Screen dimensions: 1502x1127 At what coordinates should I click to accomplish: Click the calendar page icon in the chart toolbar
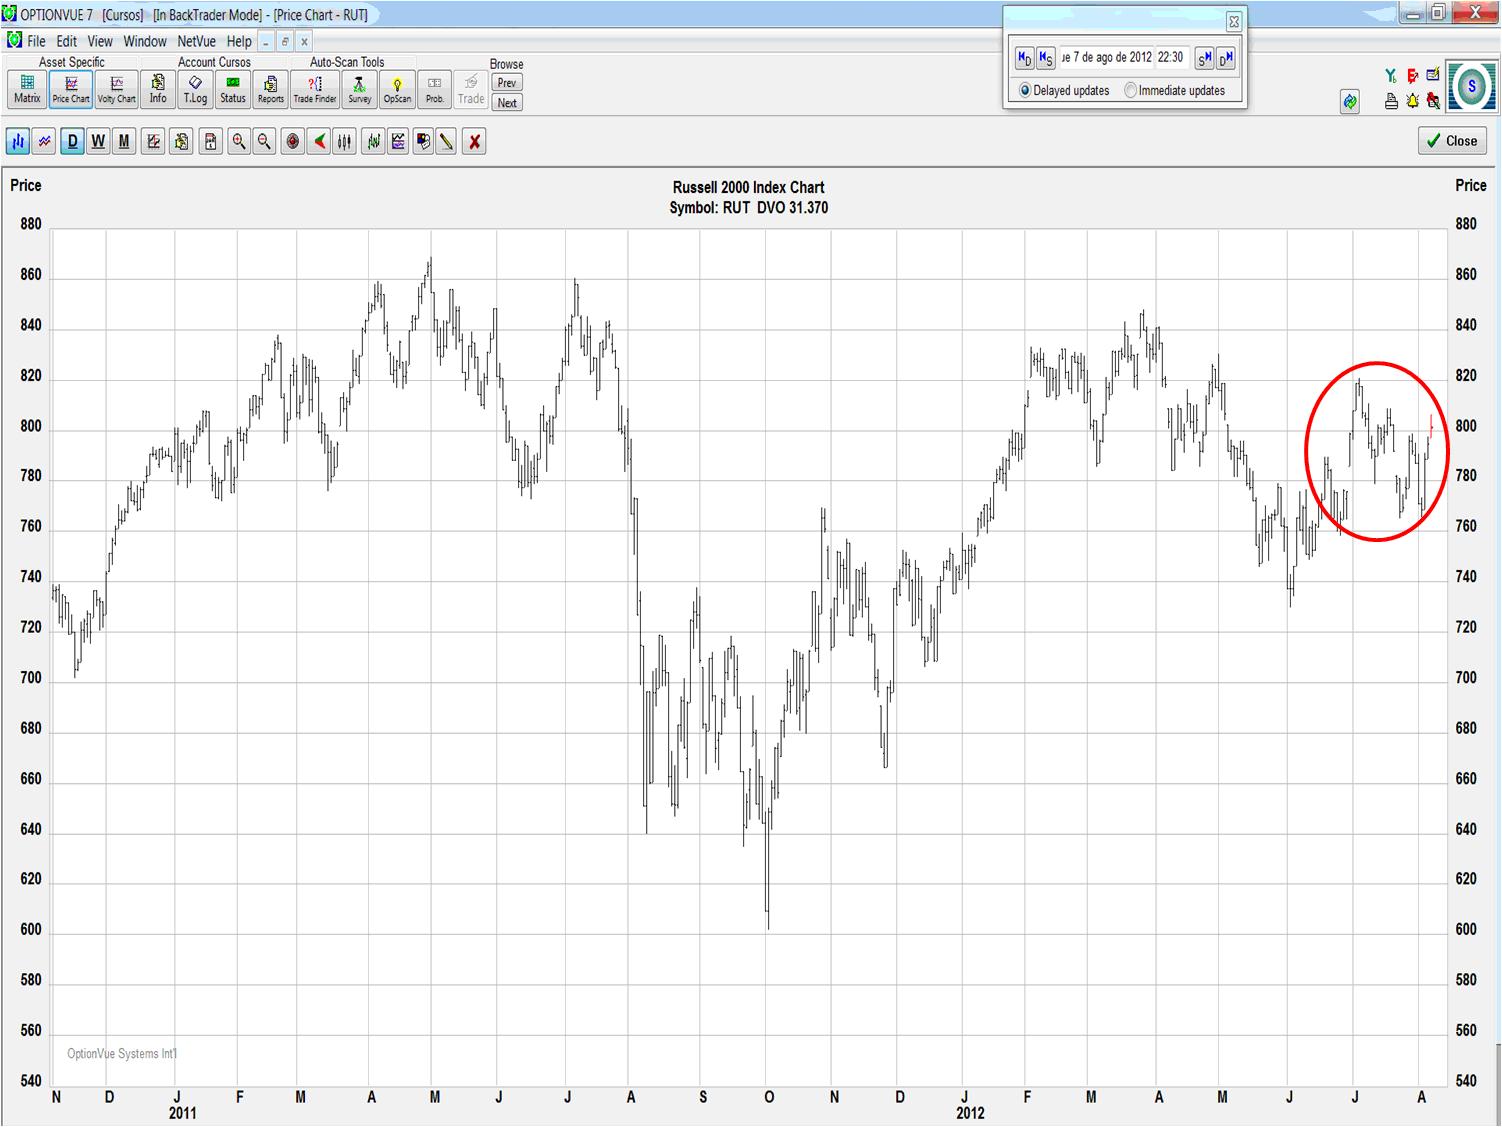pyautogui.click(x=210, y=142)
